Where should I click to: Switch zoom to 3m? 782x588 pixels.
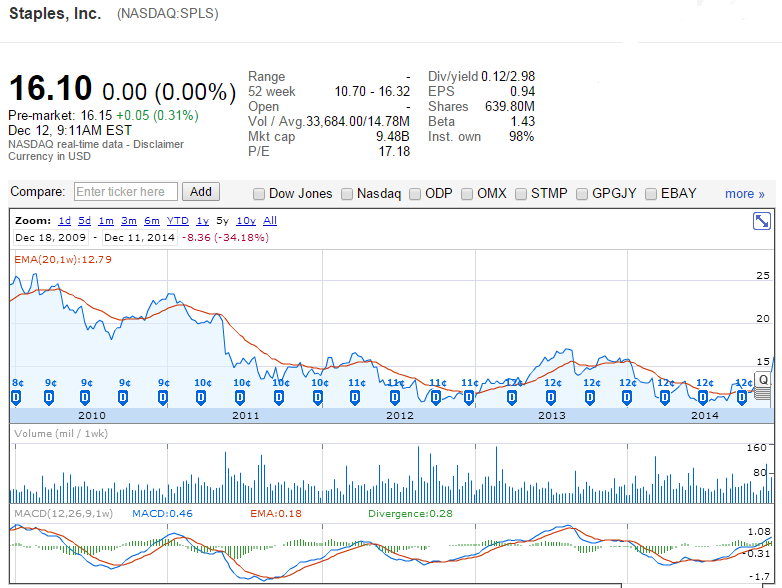[129, 220]
